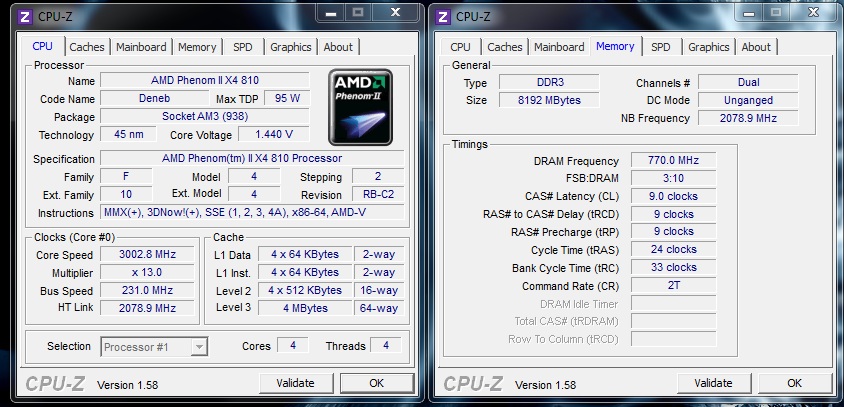This screenshot has height=407, width=844.
Task: Click the Stepping value 2
Action: [378, 176]
